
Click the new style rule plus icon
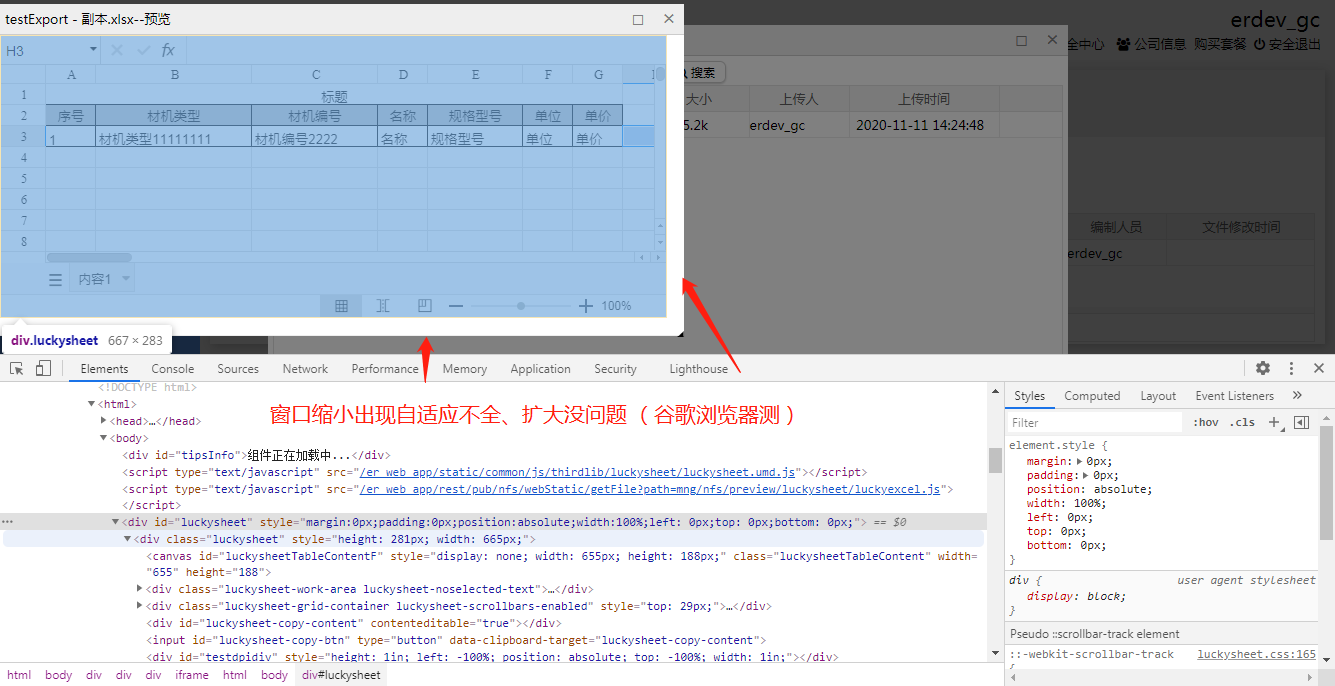(1275, 422)
